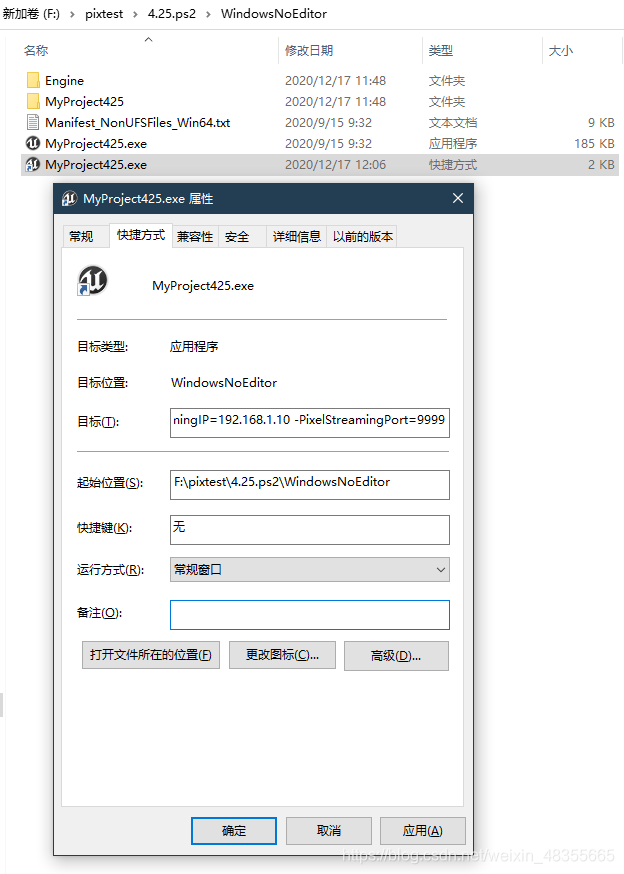Screen dimensions: 624x874
Task: Click the 应用程序 type cell in file list
Action: [x=453, y=144]
